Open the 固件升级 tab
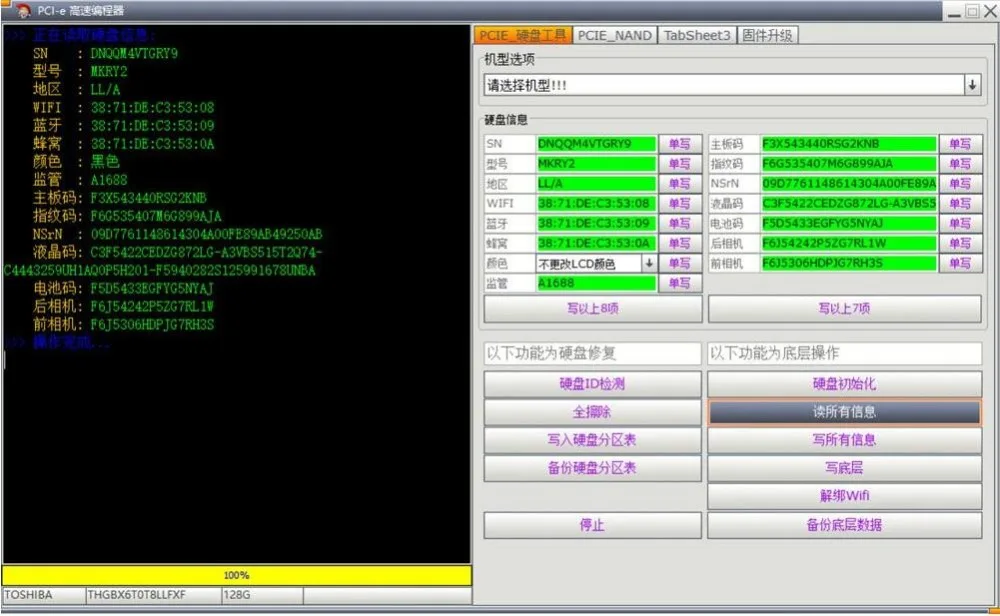The width and height of the screenshot is (1000, 616). pyautogui.click(x=767, y=35)
